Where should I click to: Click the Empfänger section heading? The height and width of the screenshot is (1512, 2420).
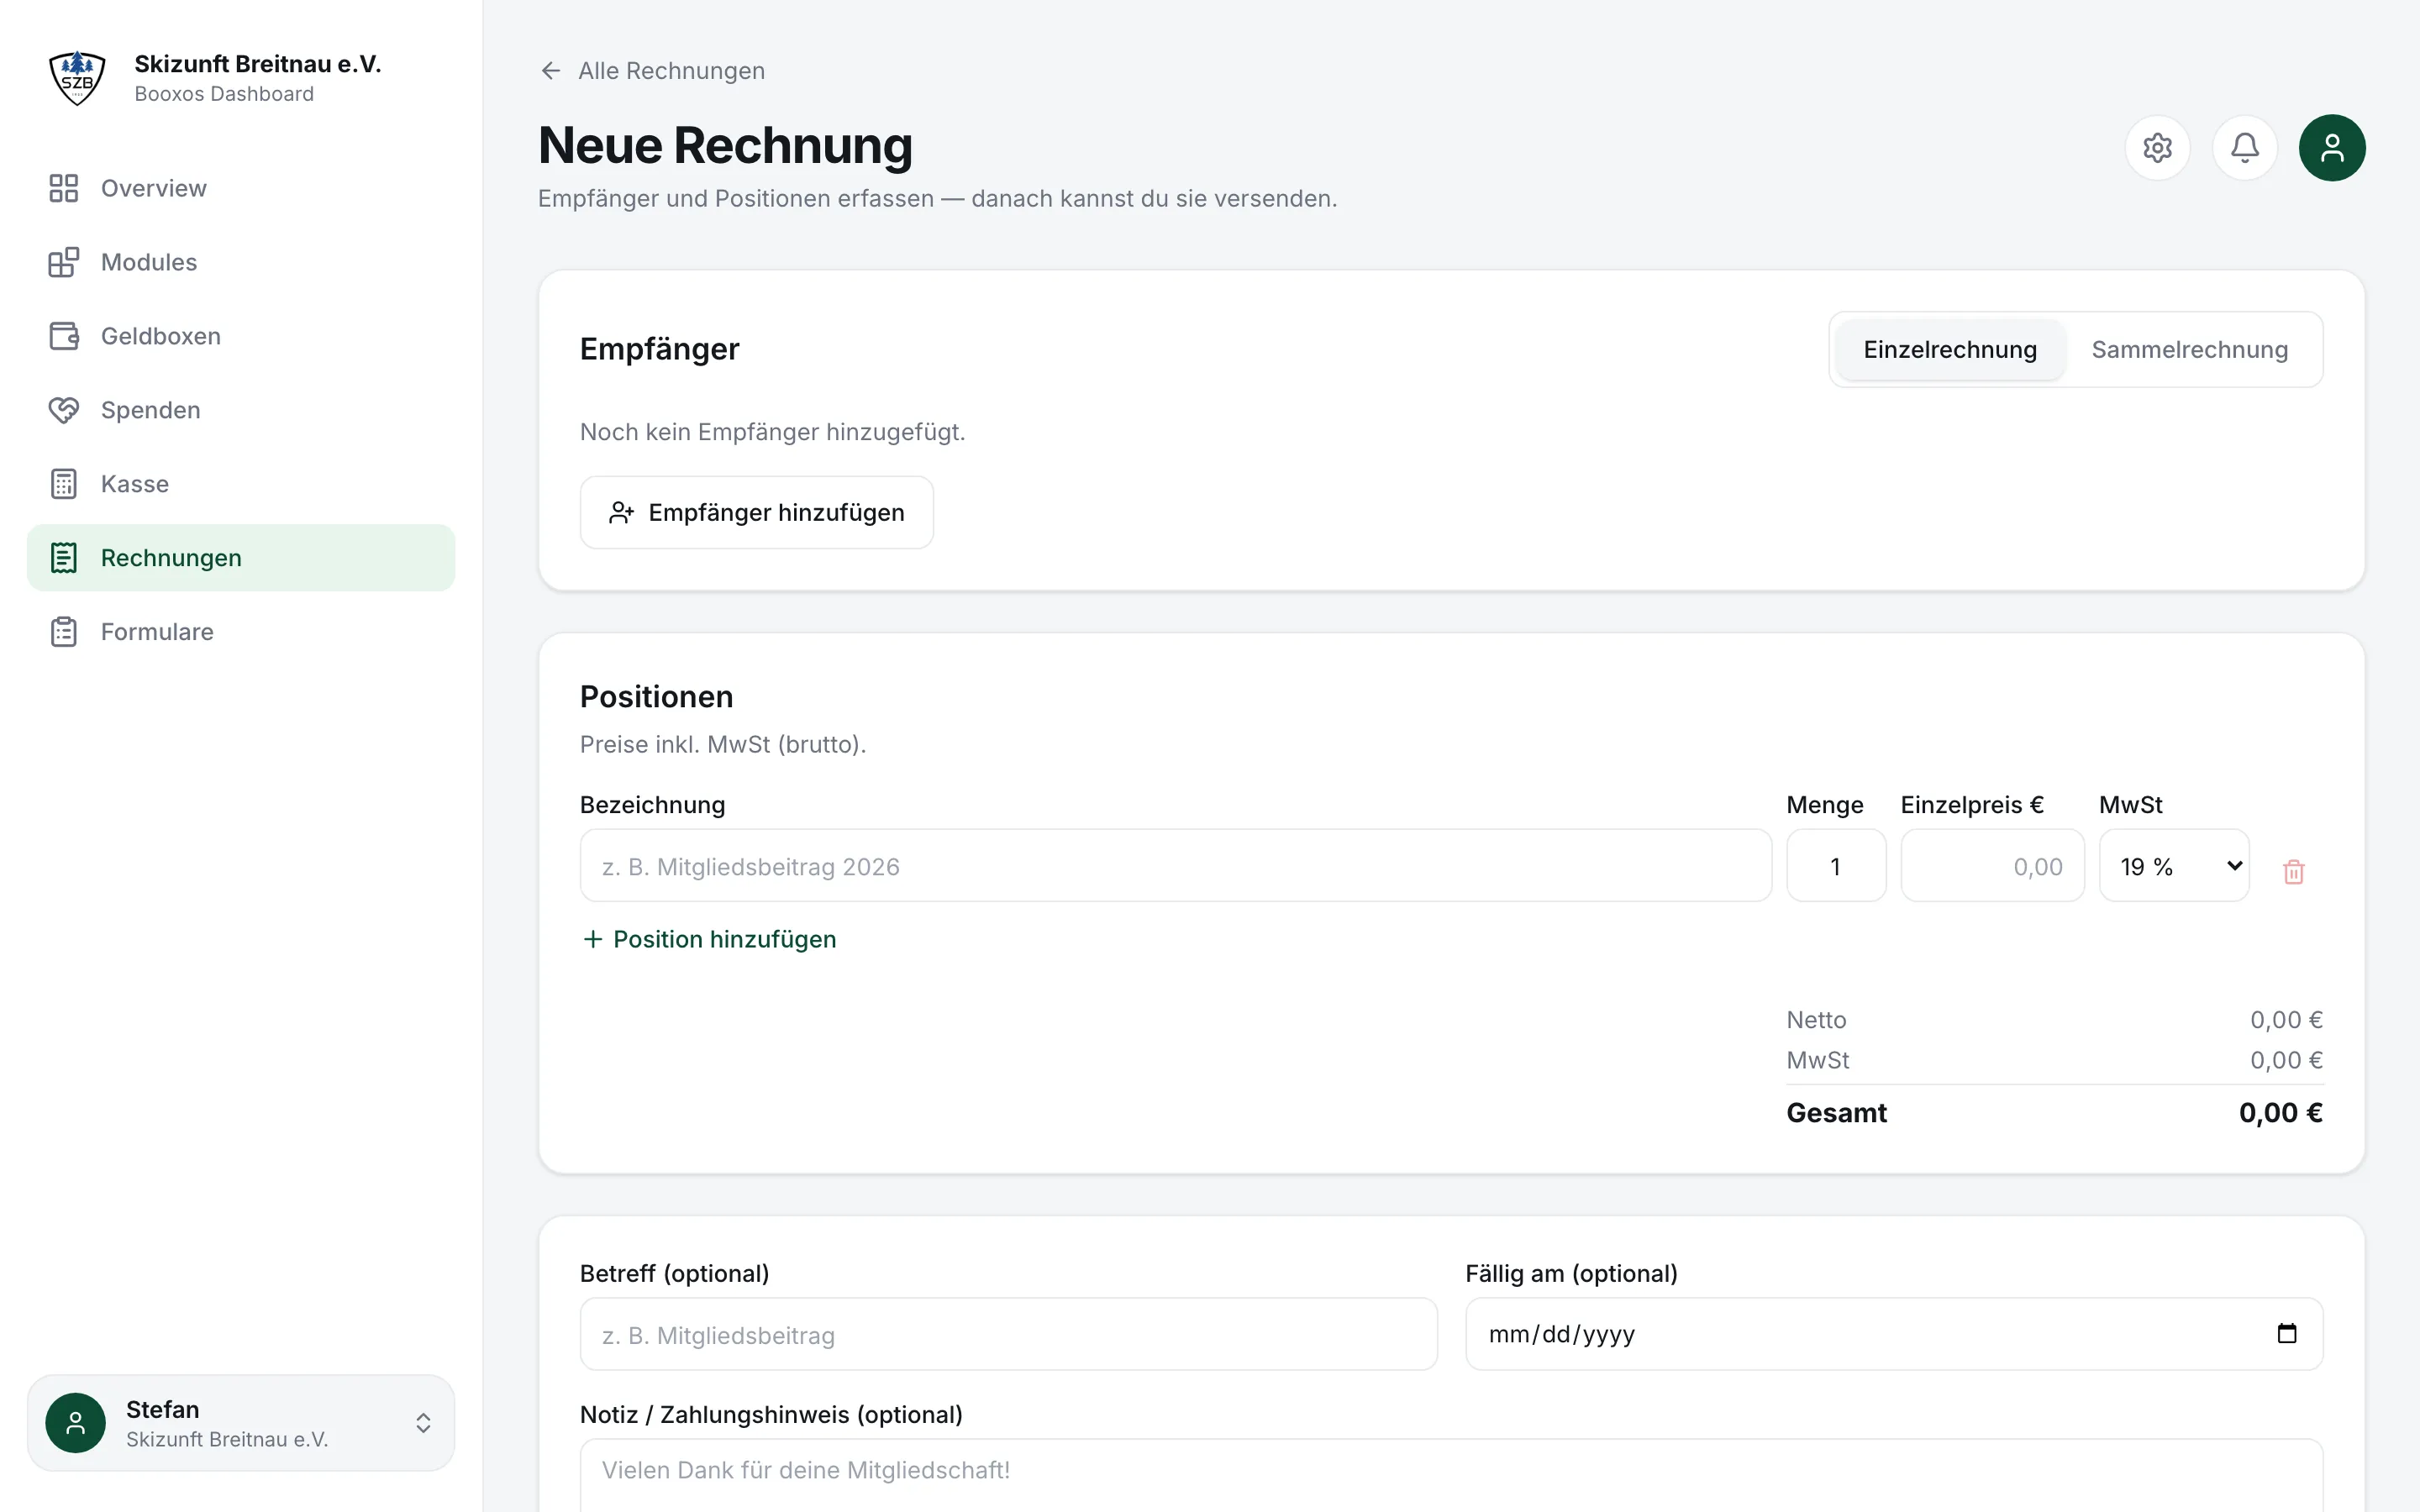click(659, 349)
